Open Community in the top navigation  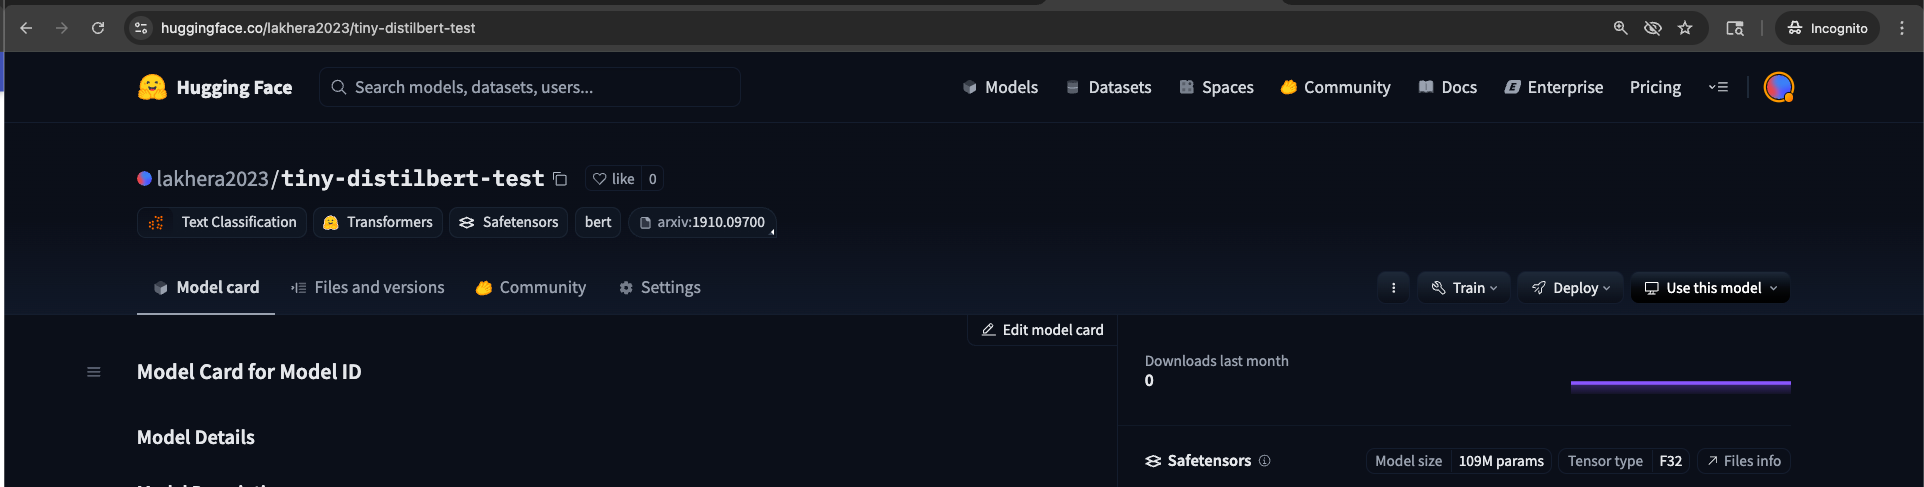1335,87
